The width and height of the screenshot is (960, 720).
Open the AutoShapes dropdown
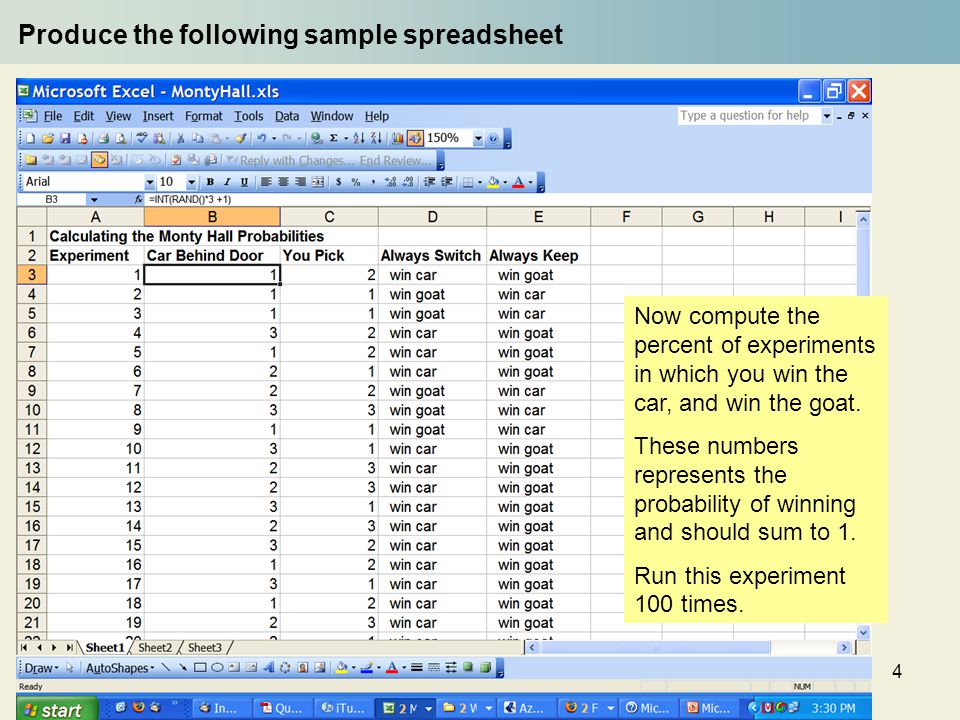(120, 668)
